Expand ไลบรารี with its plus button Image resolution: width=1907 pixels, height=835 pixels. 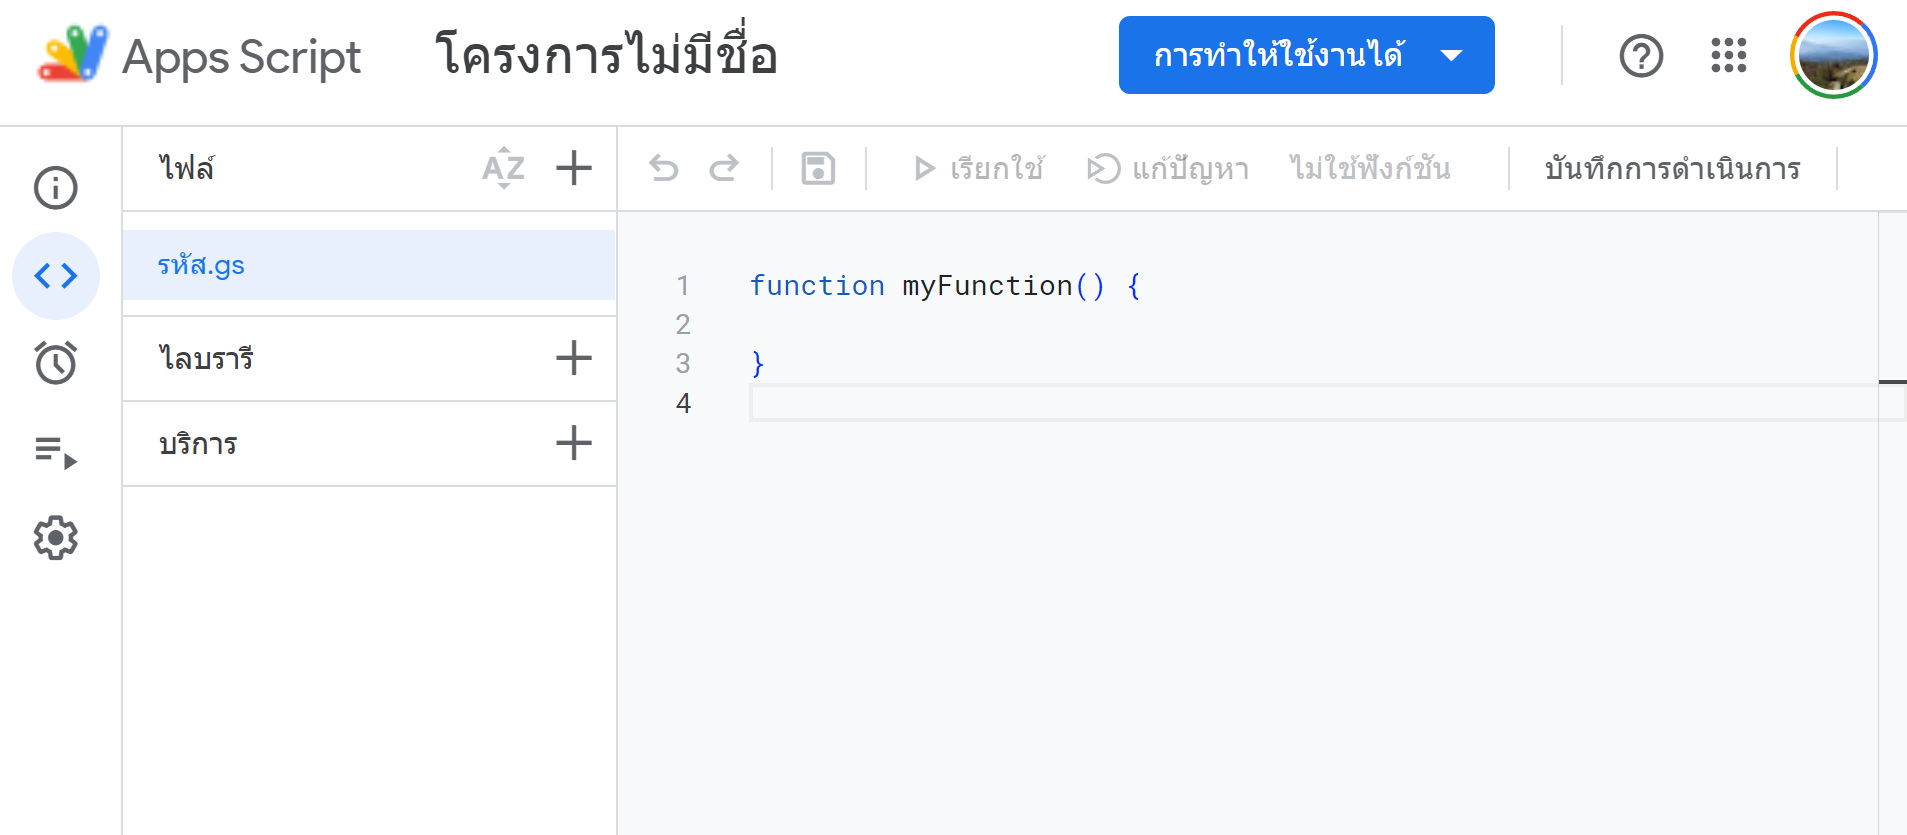[x=573, y=358]
